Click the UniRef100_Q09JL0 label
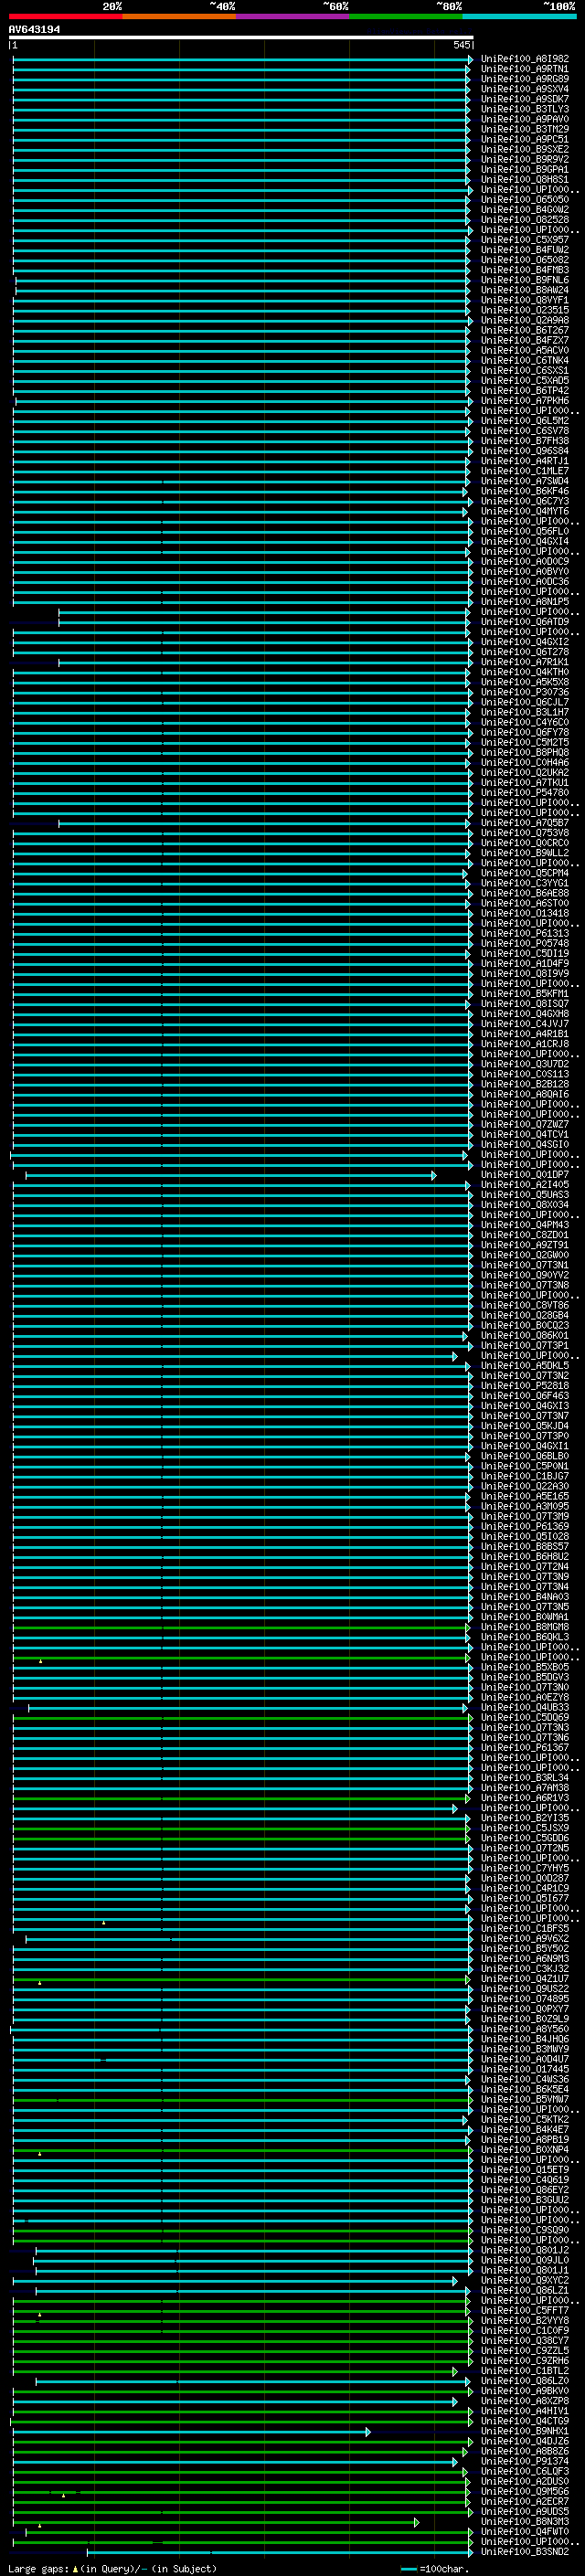 [x=525, y=2260]
